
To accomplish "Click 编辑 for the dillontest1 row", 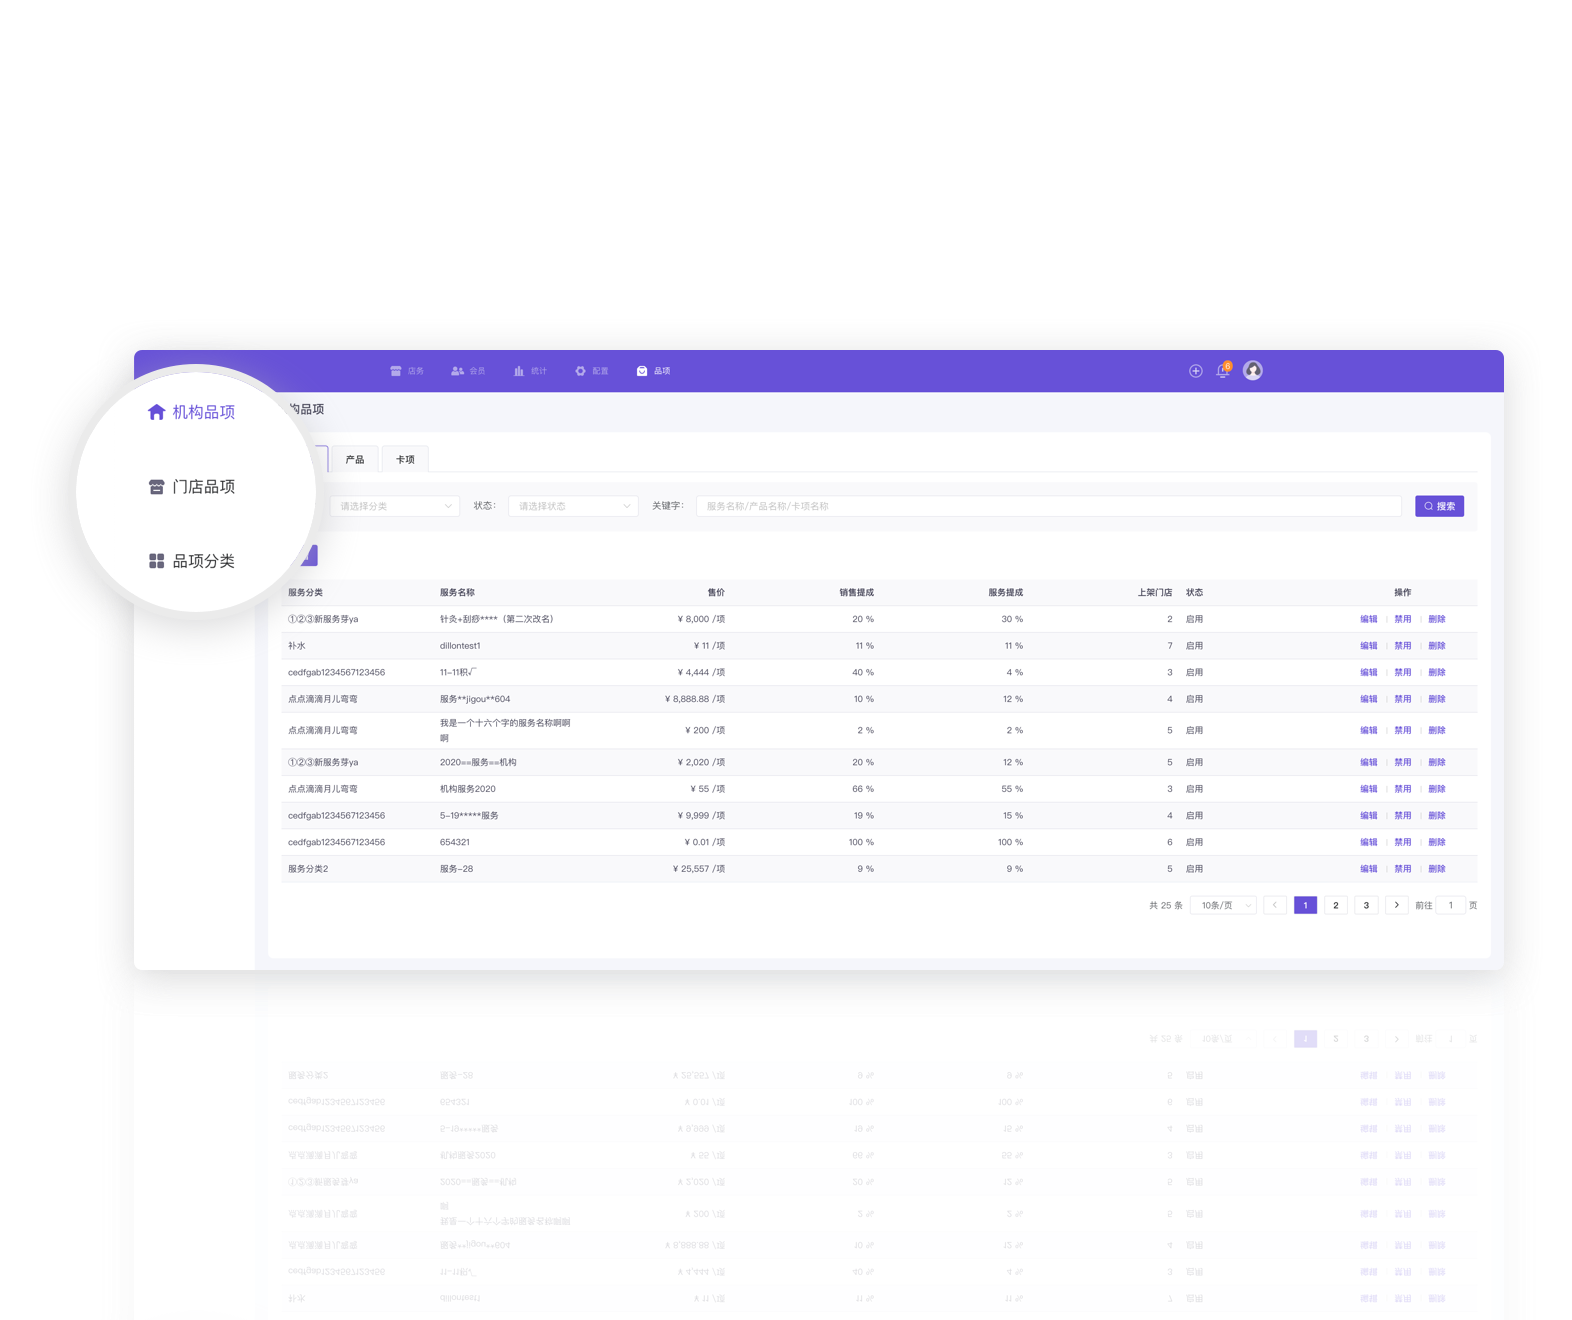I will [x=1368, y=646].
